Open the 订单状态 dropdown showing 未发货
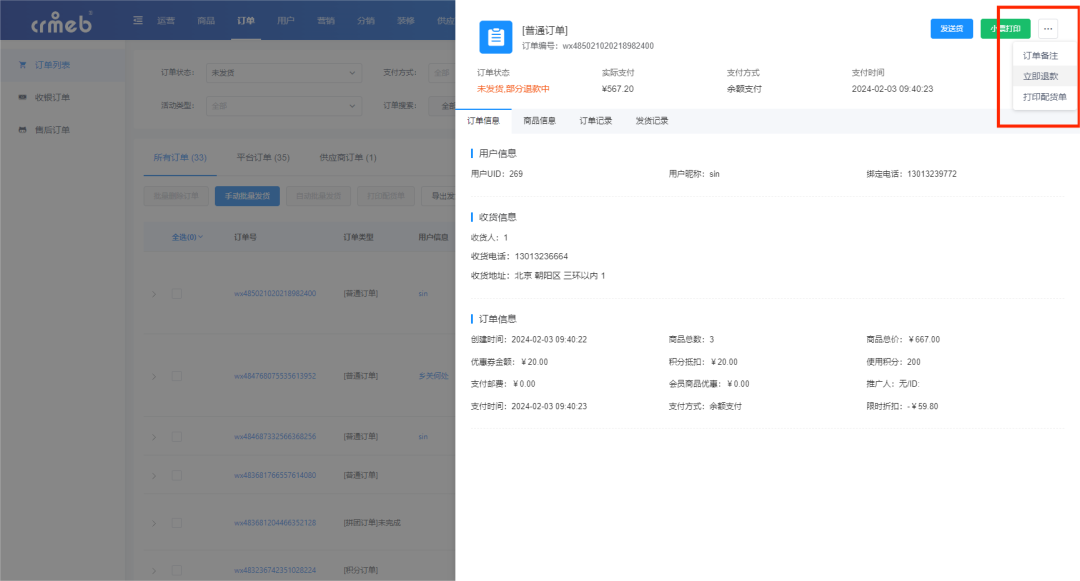 pyautogui.click(x=284, y=72)
